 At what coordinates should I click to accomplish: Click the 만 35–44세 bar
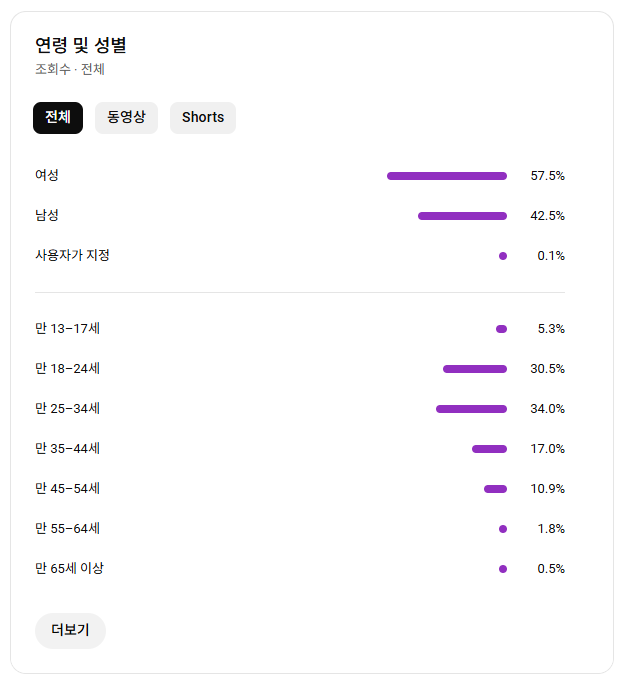[489, 449]
